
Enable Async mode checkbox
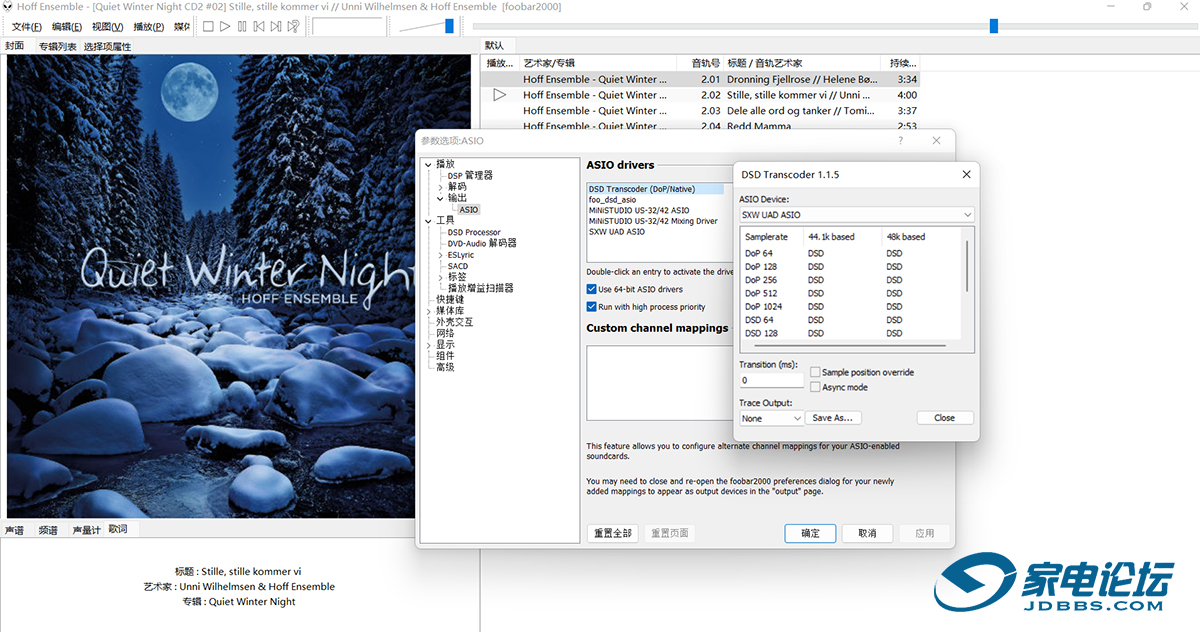coord(815,387)
